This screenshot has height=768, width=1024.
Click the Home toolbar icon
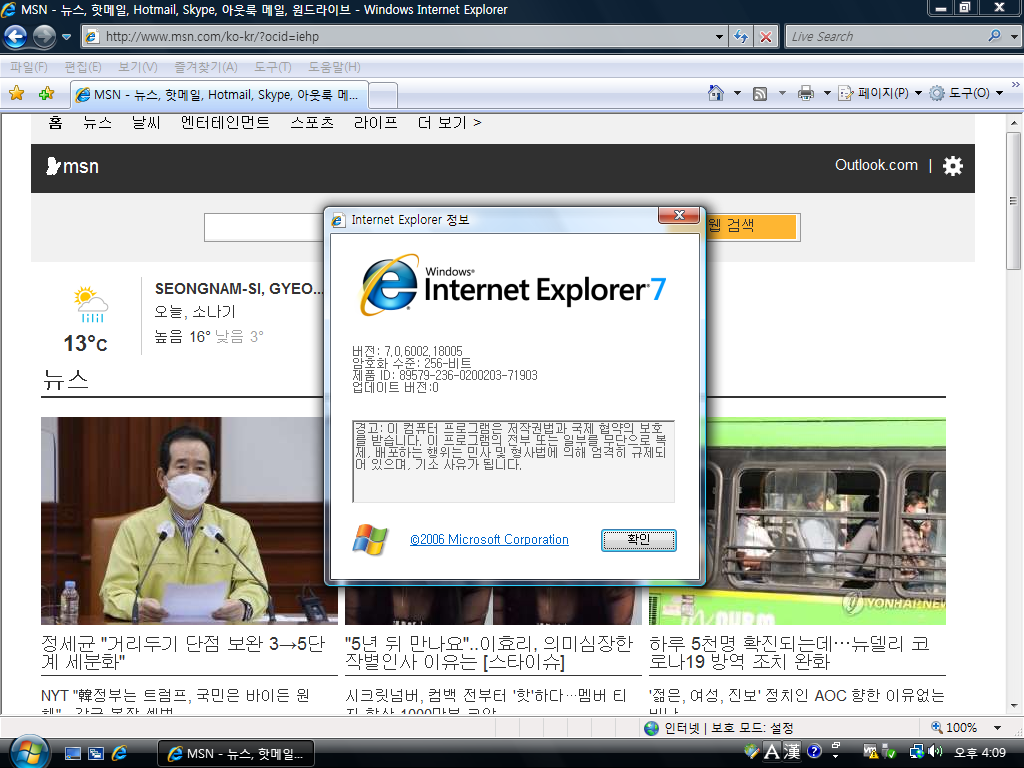716,93
